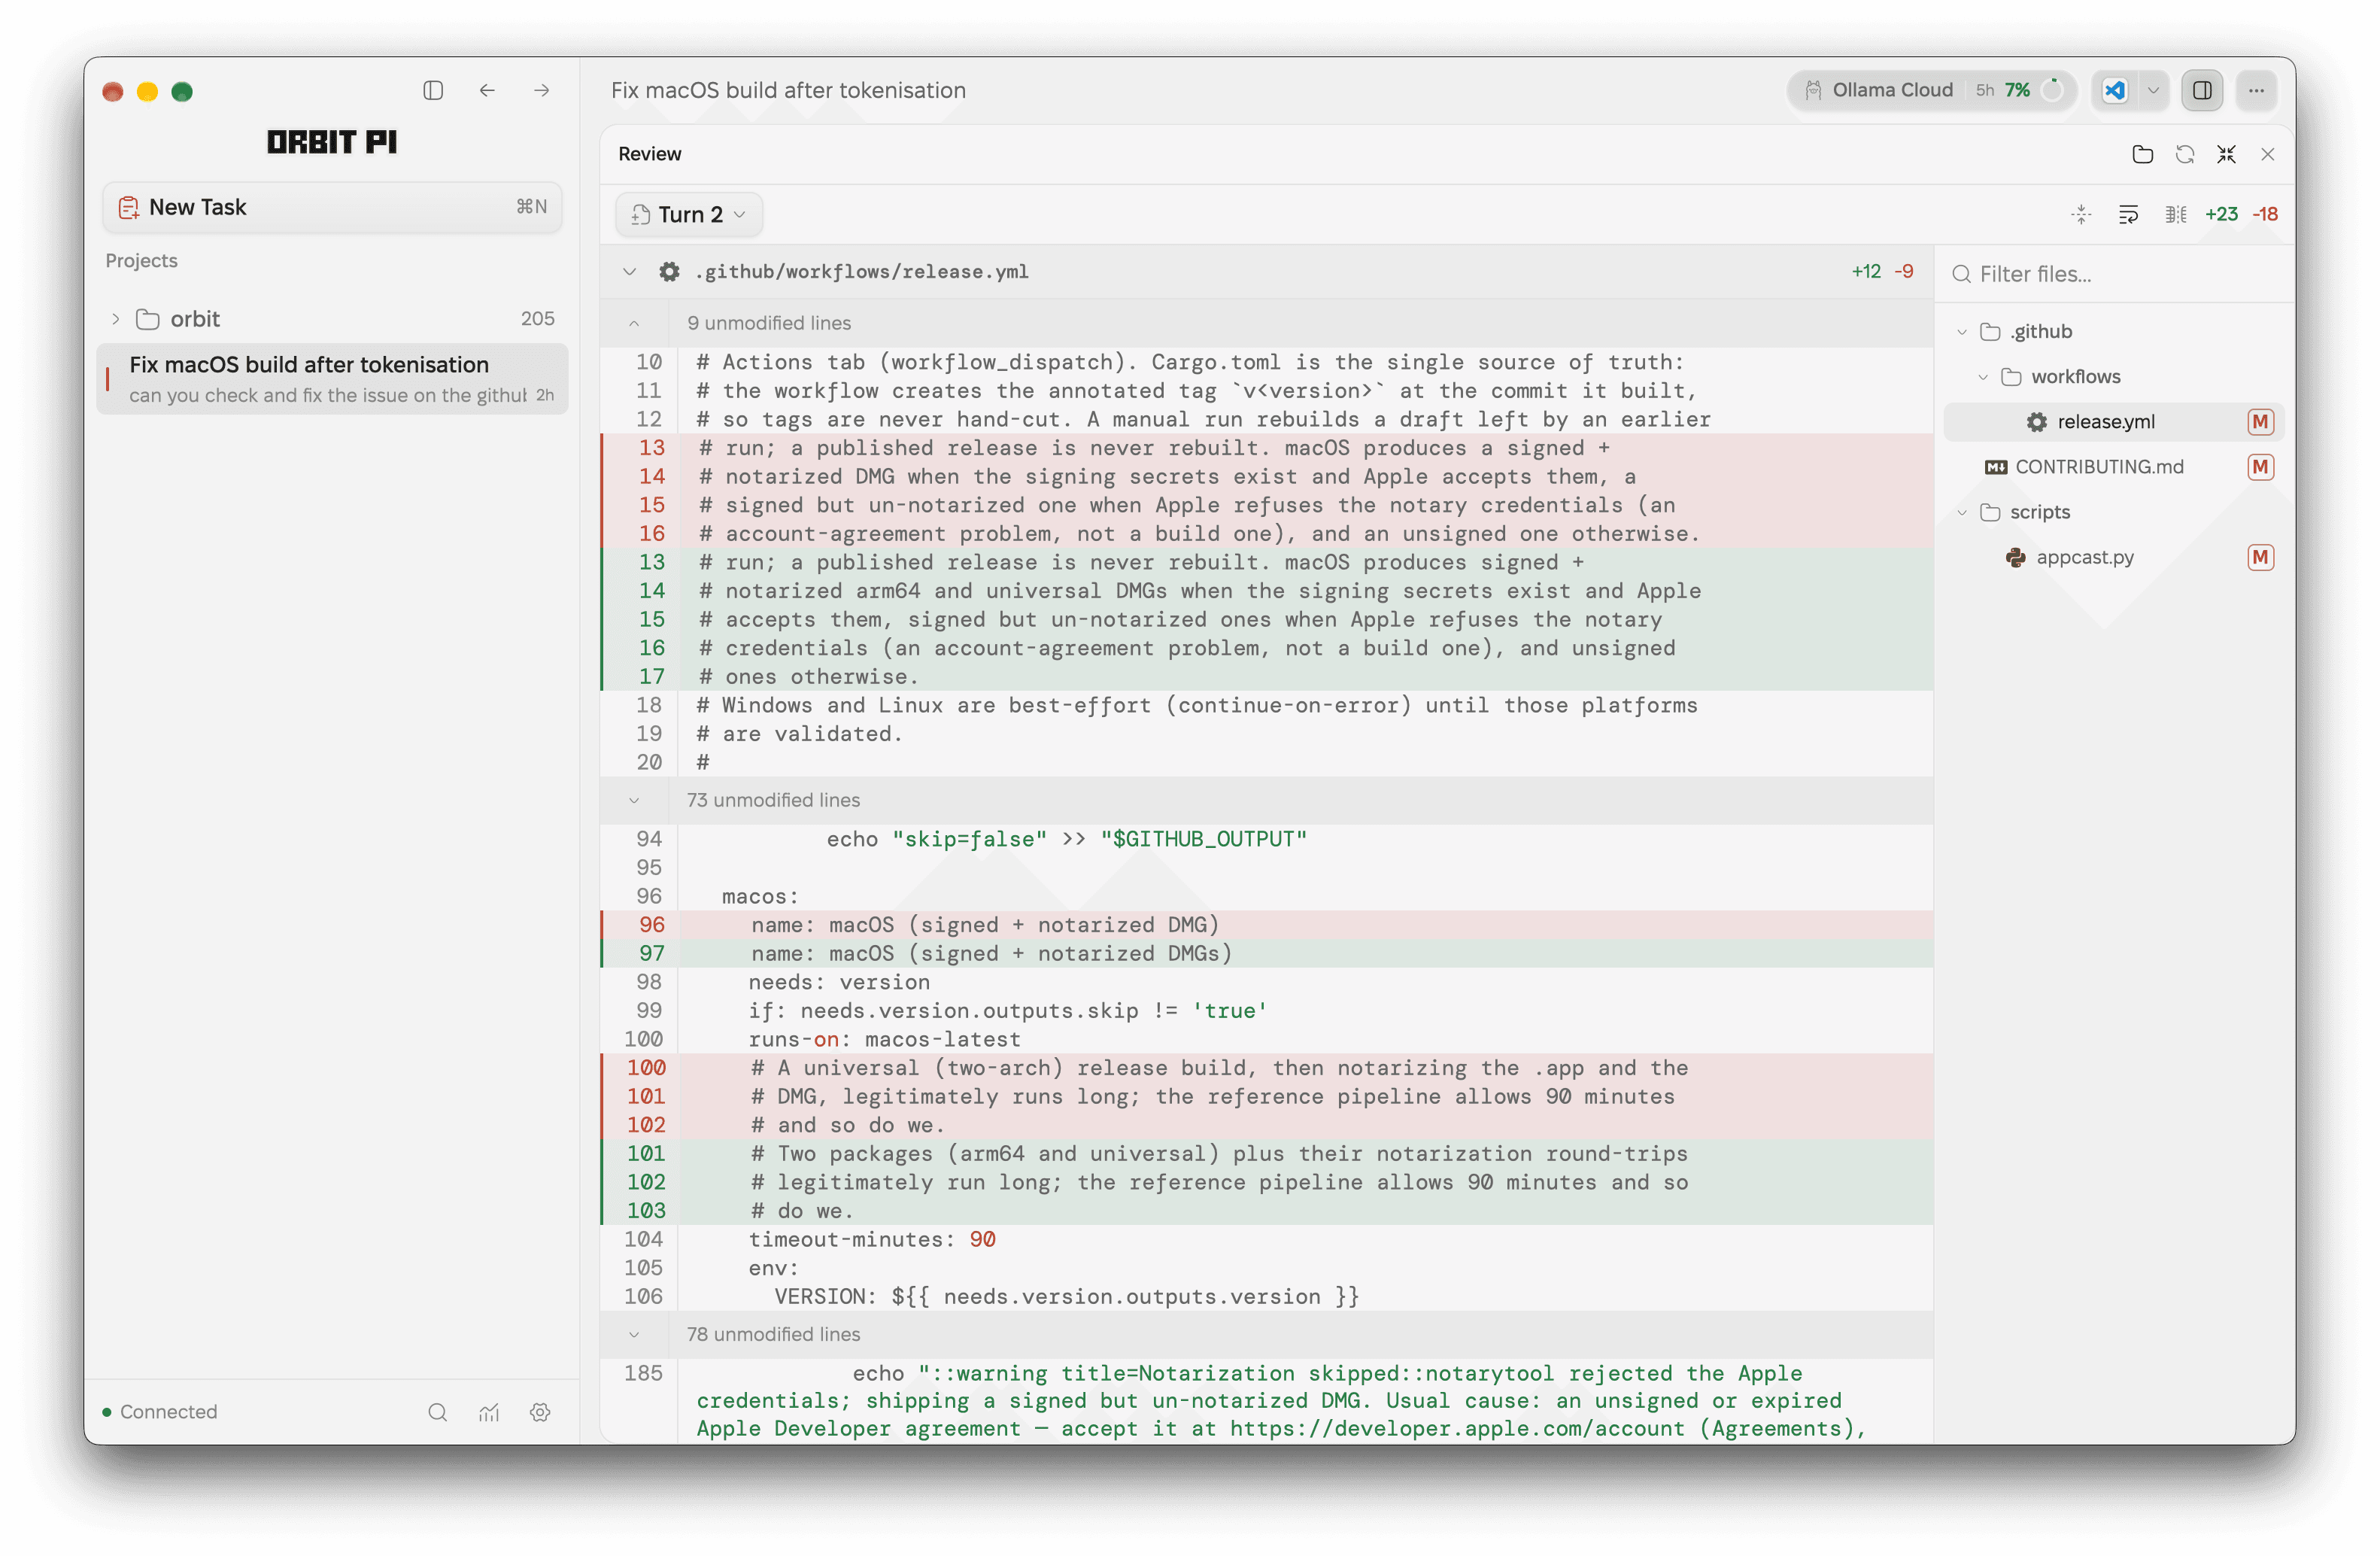Open the Turn 2 selector
Viewport: 2380px width, 1556px height.
click(688, 214)
